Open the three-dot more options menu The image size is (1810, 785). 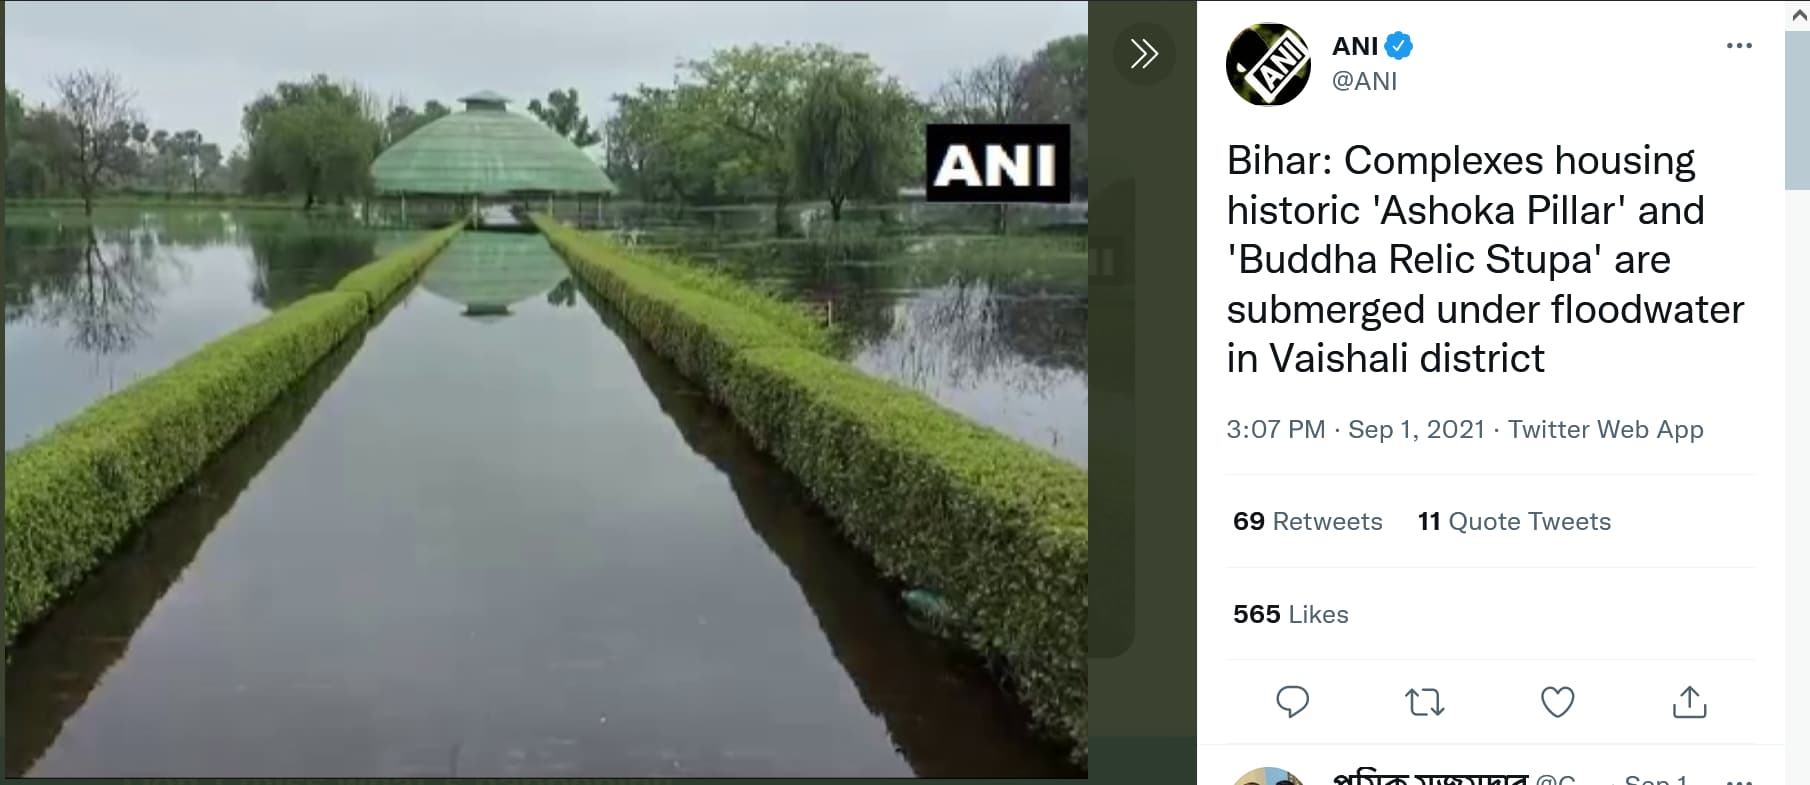point(1739,46)
